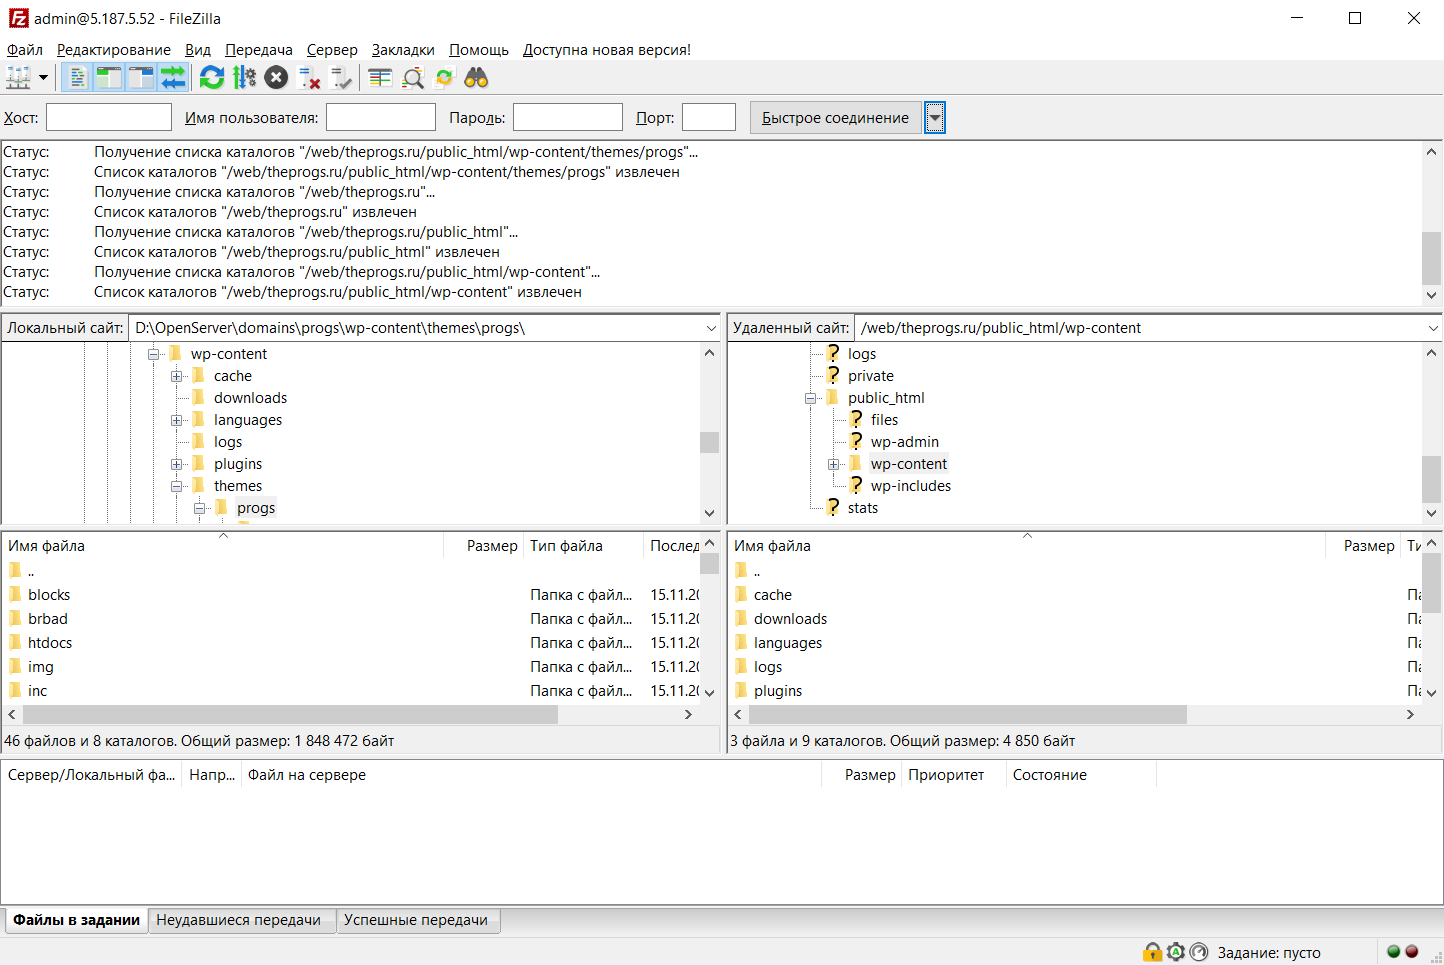The height and width of the screenshot is (965, 1444).
Task: Open the Site Manager icon
Action: coord(18,78)
